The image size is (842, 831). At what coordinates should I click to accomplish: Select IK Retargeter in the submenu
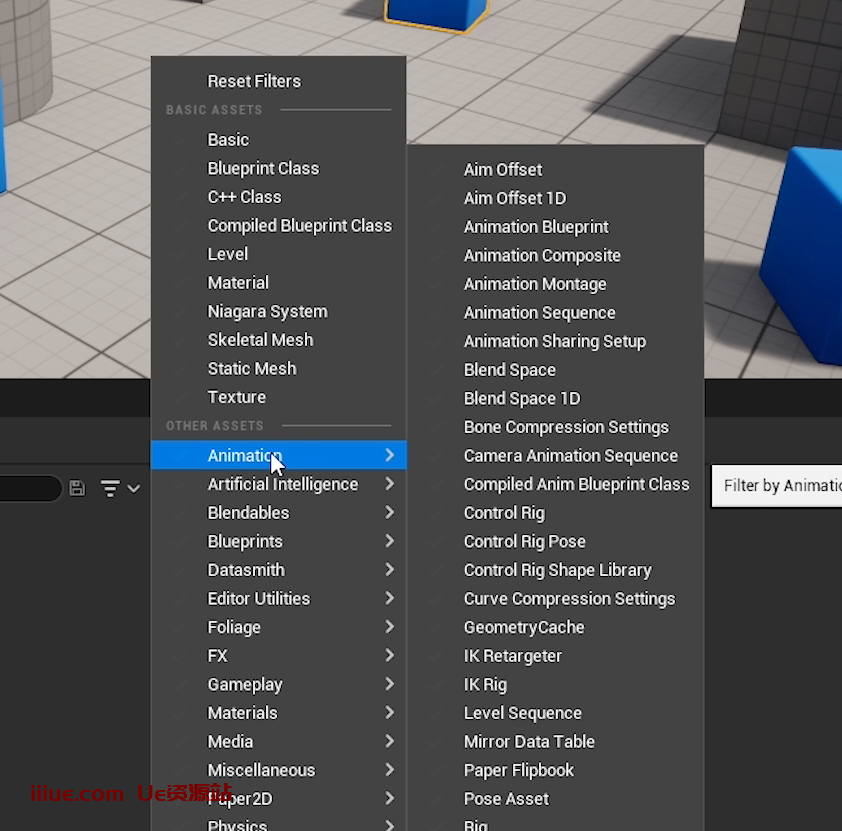click(513, 656)
